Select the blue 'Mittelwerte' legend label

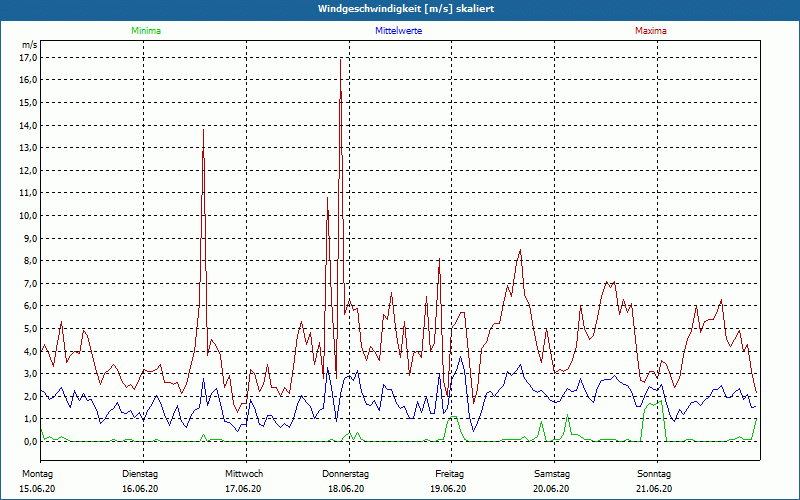coord(398,31)
